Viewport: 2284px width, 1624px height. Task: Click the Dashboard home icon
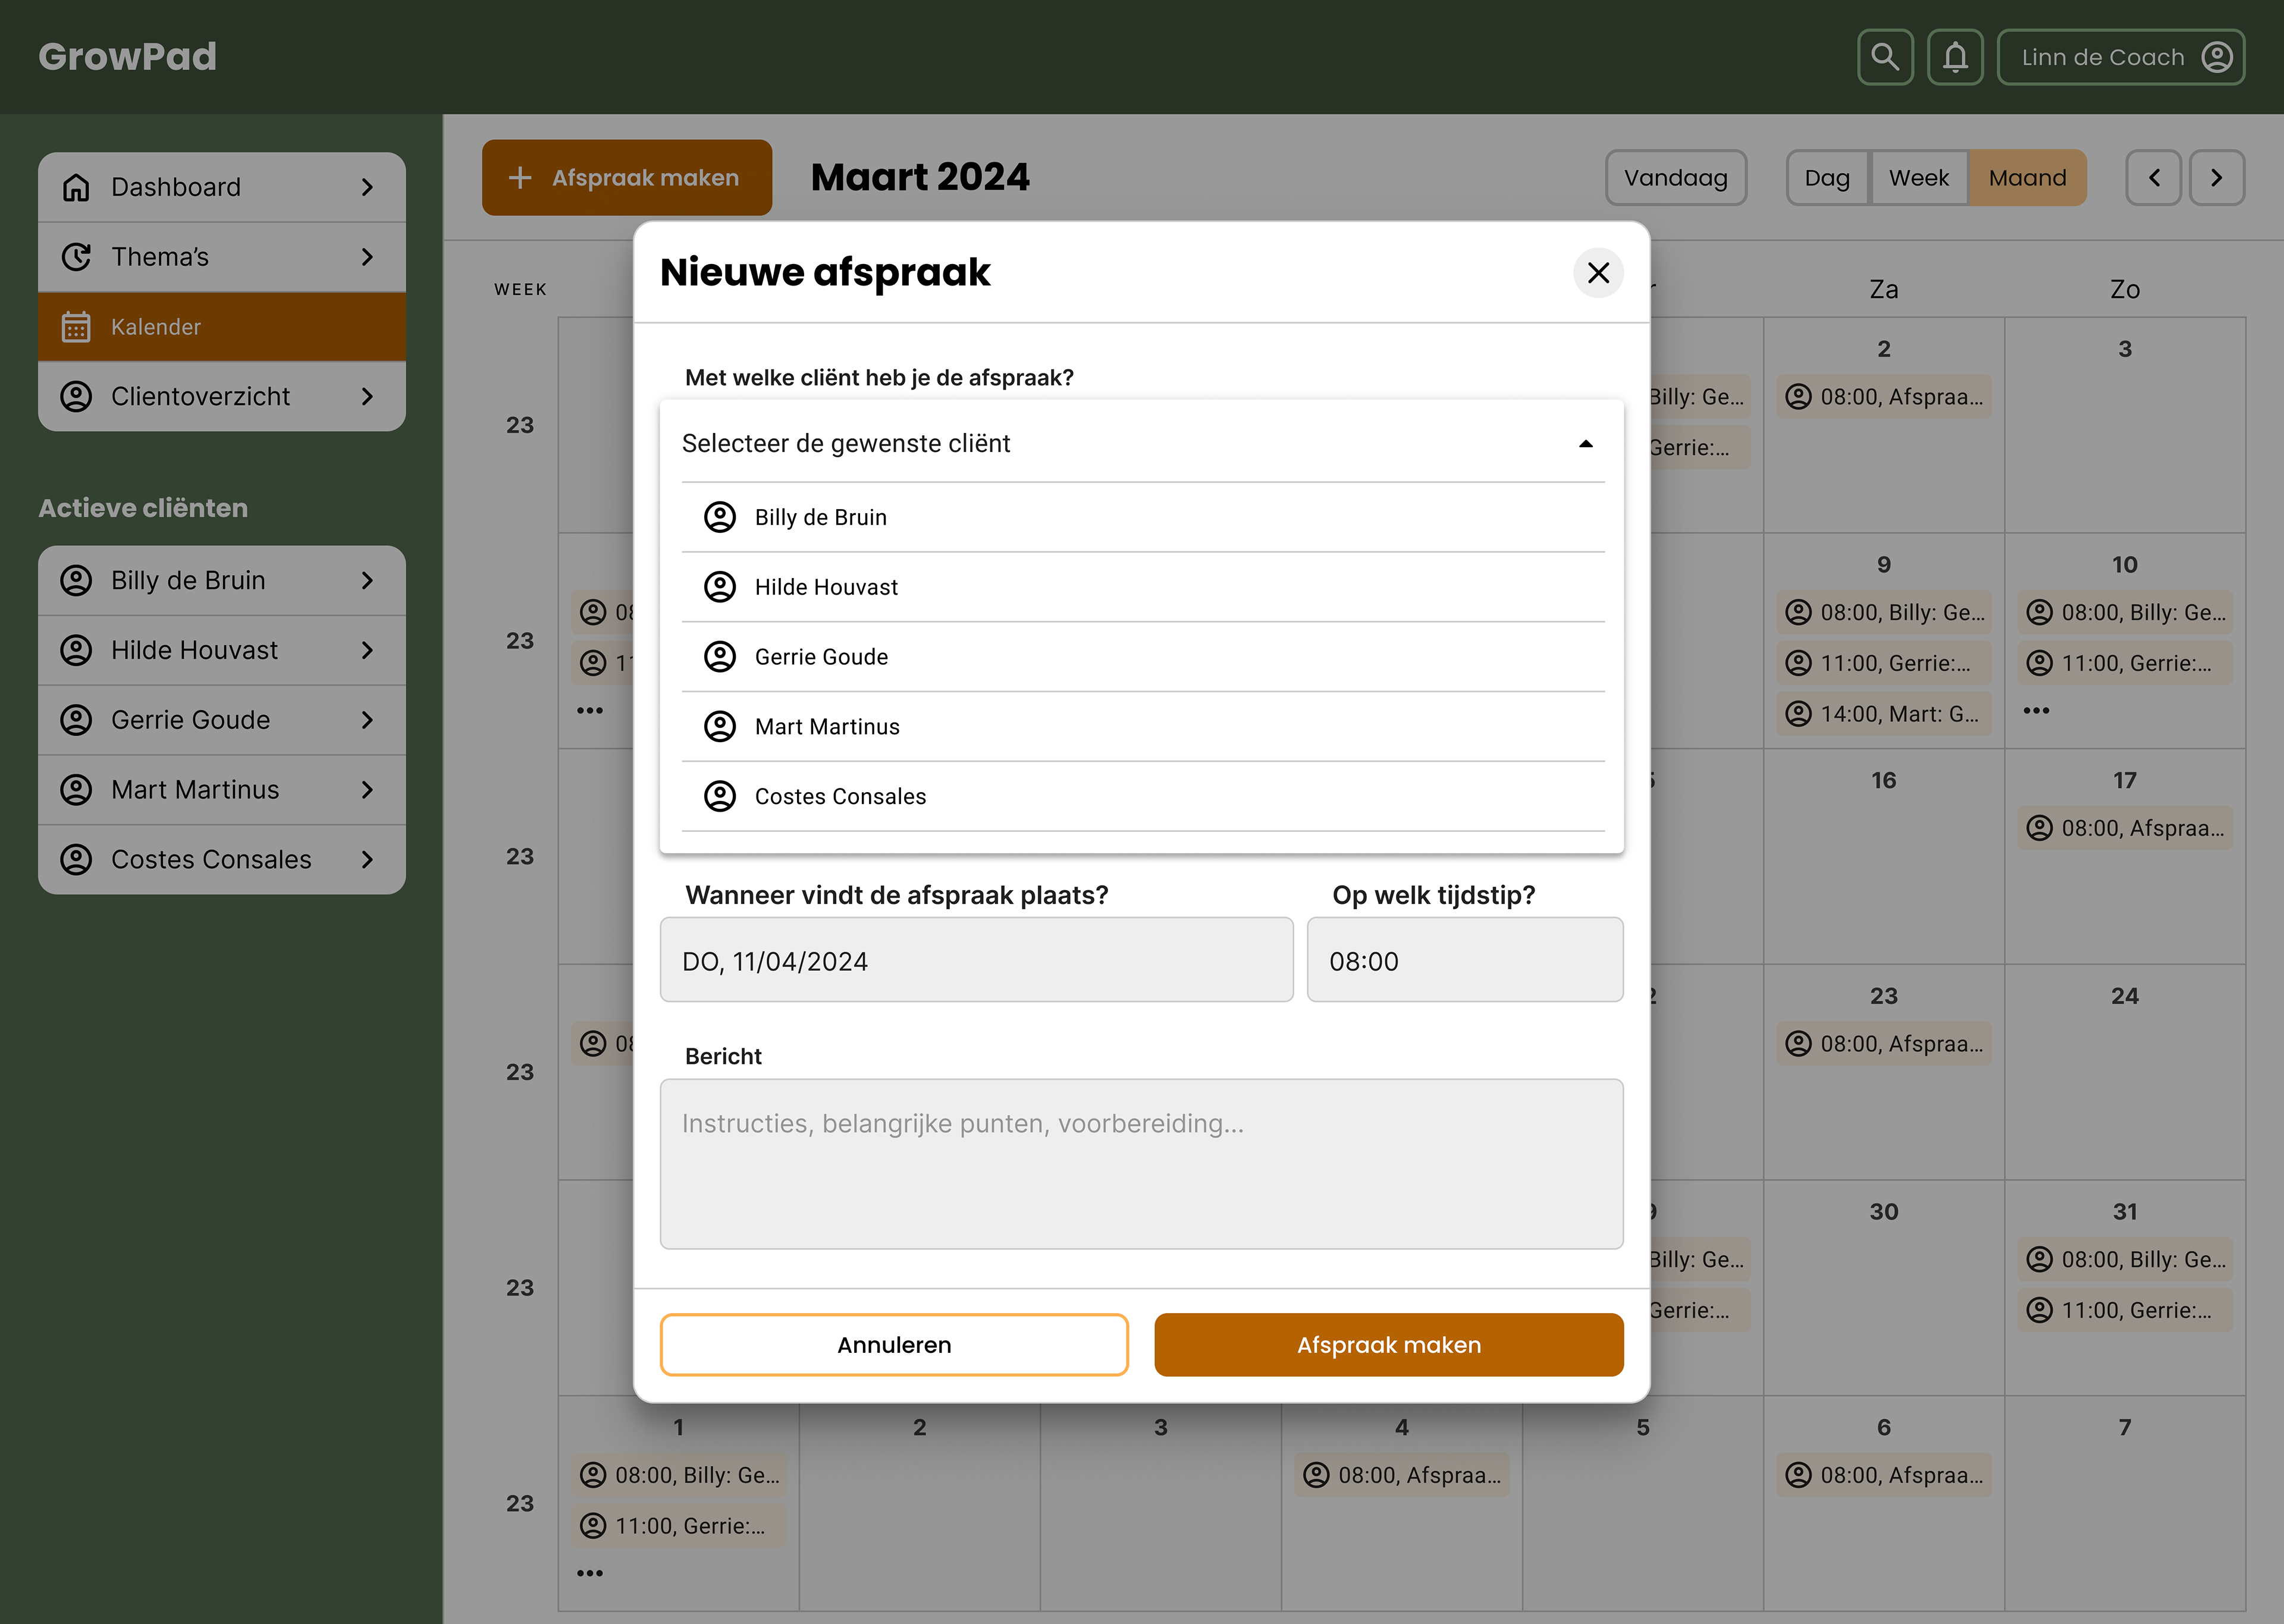click(x=76, y=187)
